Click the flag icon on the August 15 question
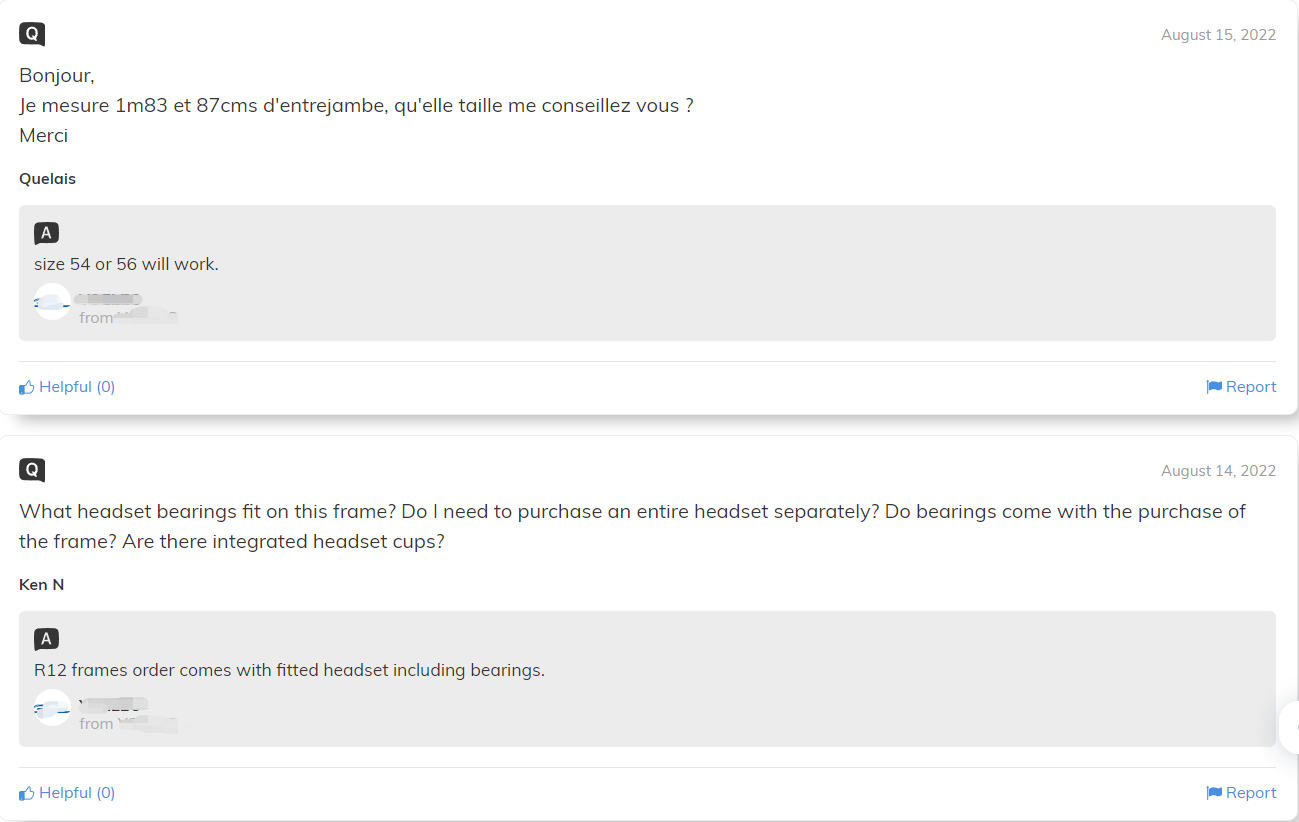This screenshot has width=1299, height=822. pos(1214,387)
